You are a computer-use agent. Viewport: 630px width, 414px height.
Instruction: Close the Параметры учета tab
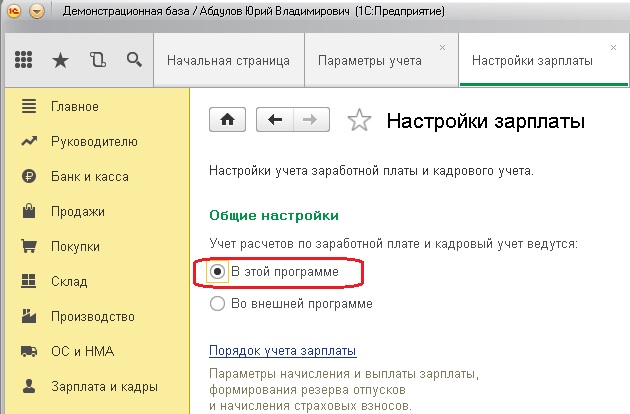[443, 48]
